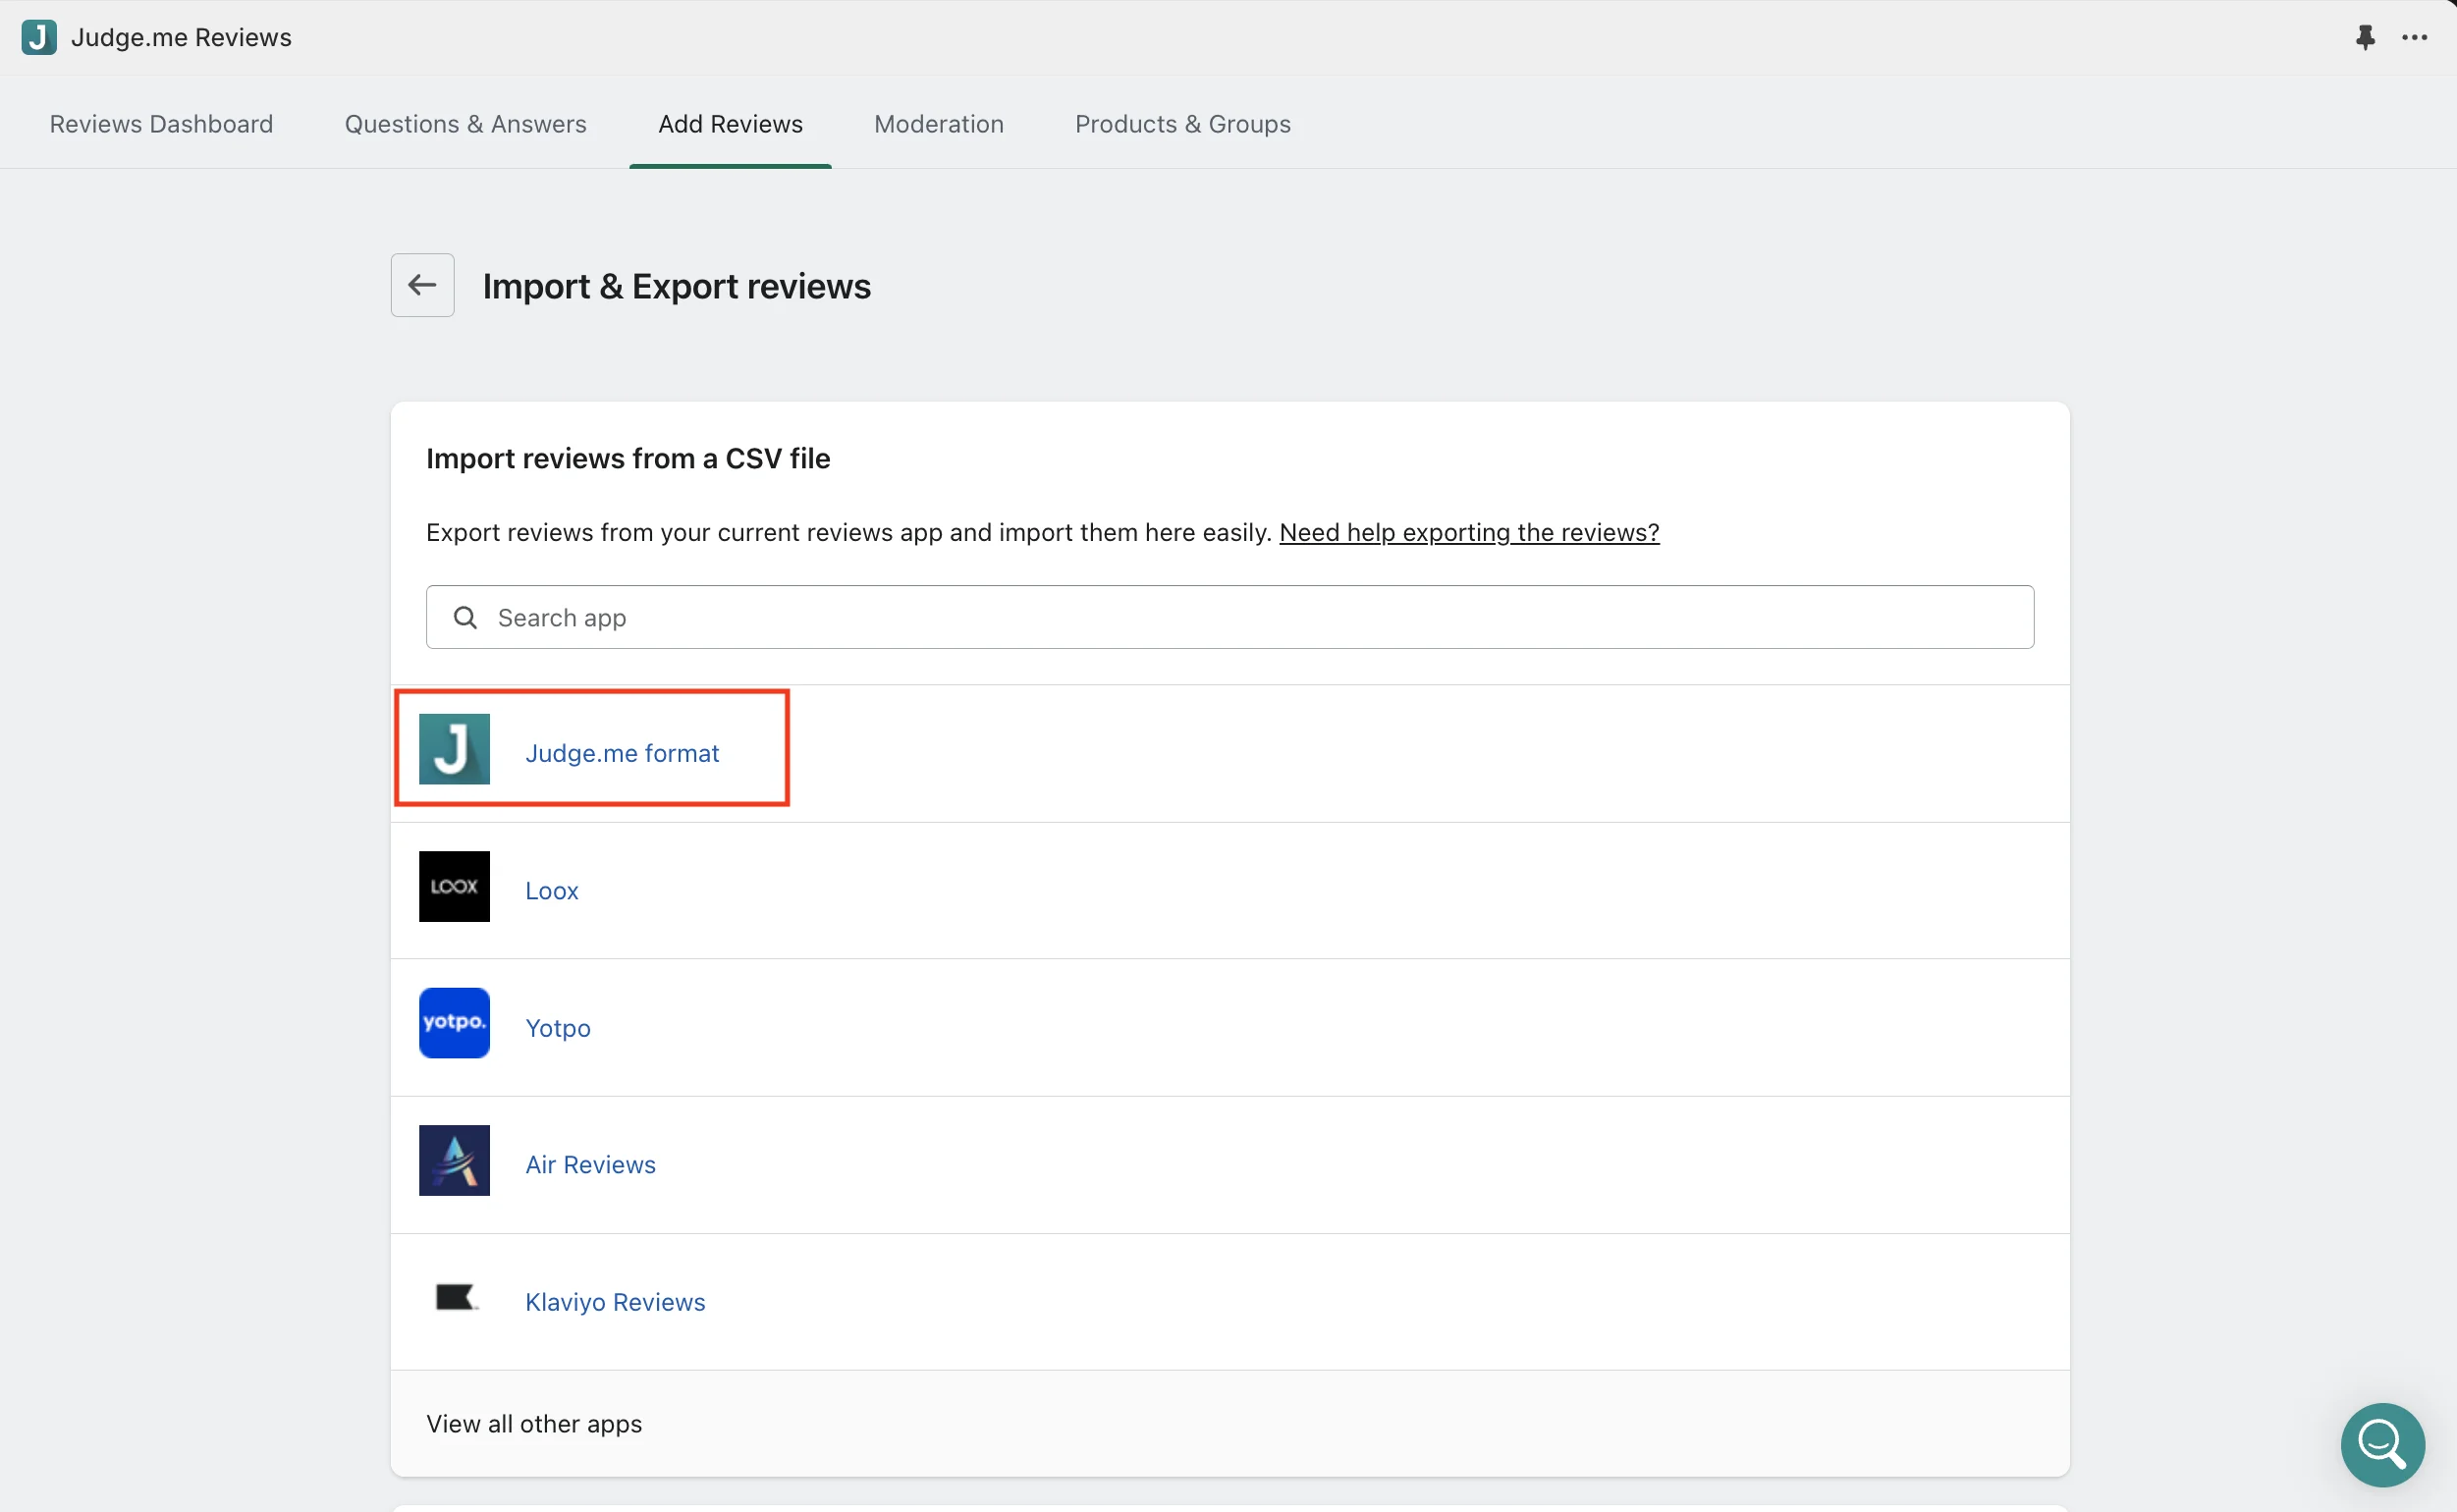Select Yotpo import option
The image size is (2457, 1512).
click(558, 1028)
